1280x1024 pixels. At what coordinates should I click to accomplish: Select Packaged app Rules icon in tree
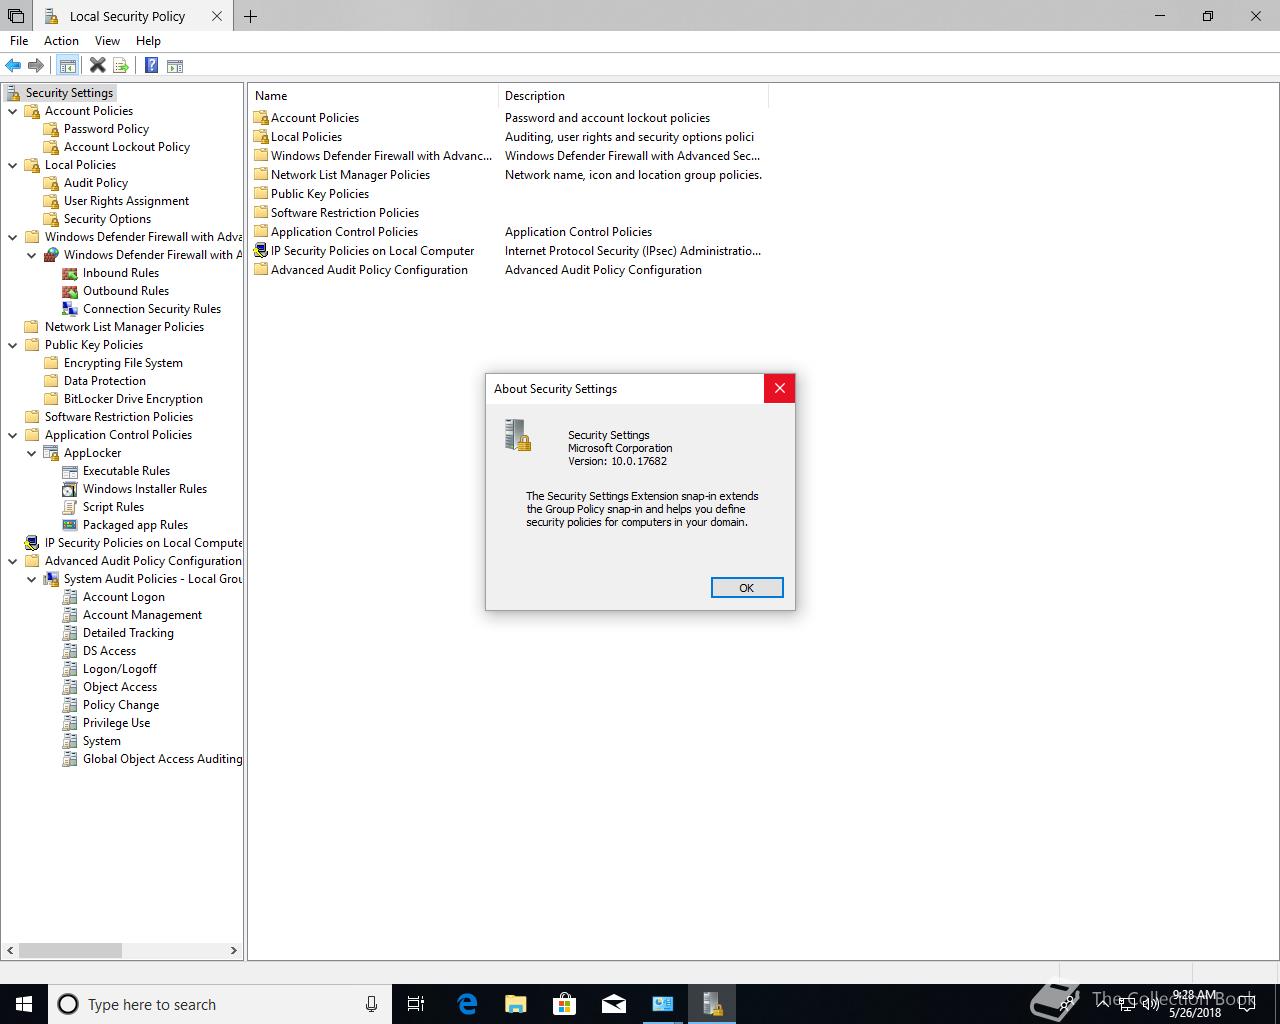point(70,525)
